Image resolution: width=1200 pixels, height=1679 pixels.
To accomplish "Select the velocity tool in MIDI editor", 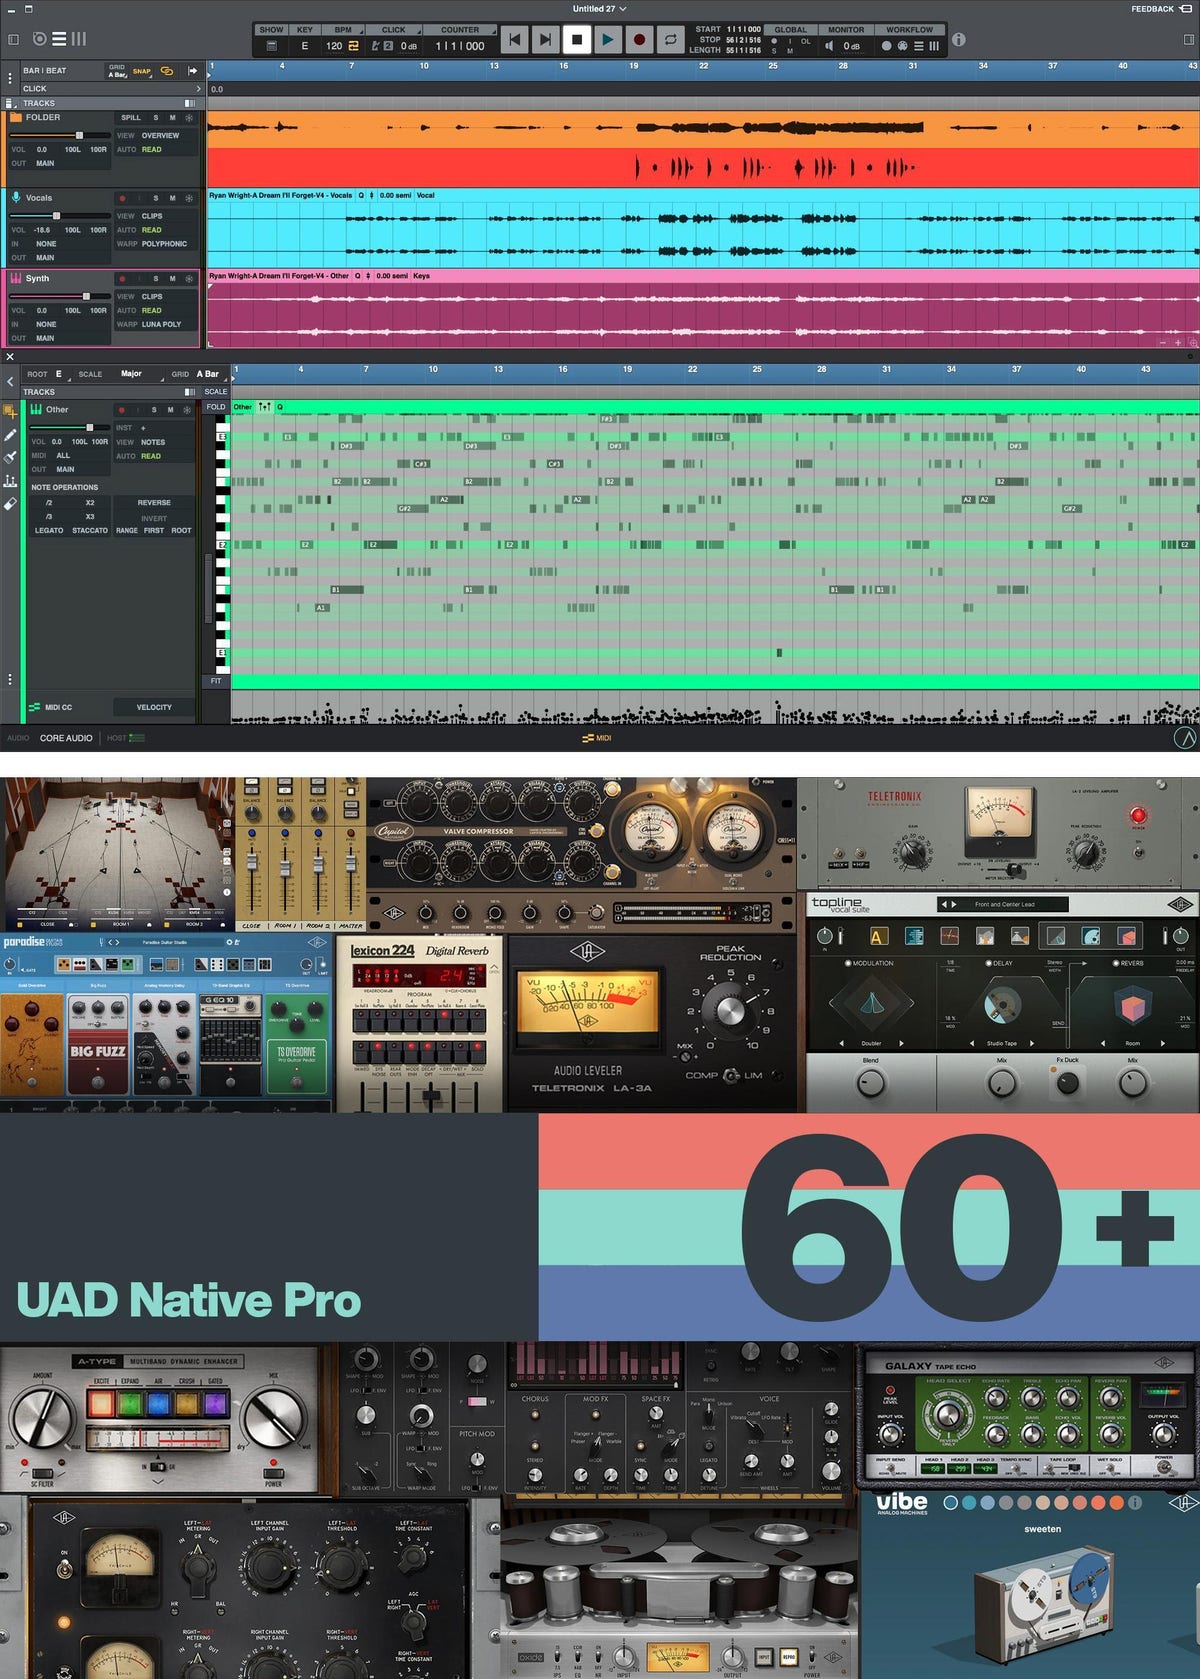I will (10, 481).
